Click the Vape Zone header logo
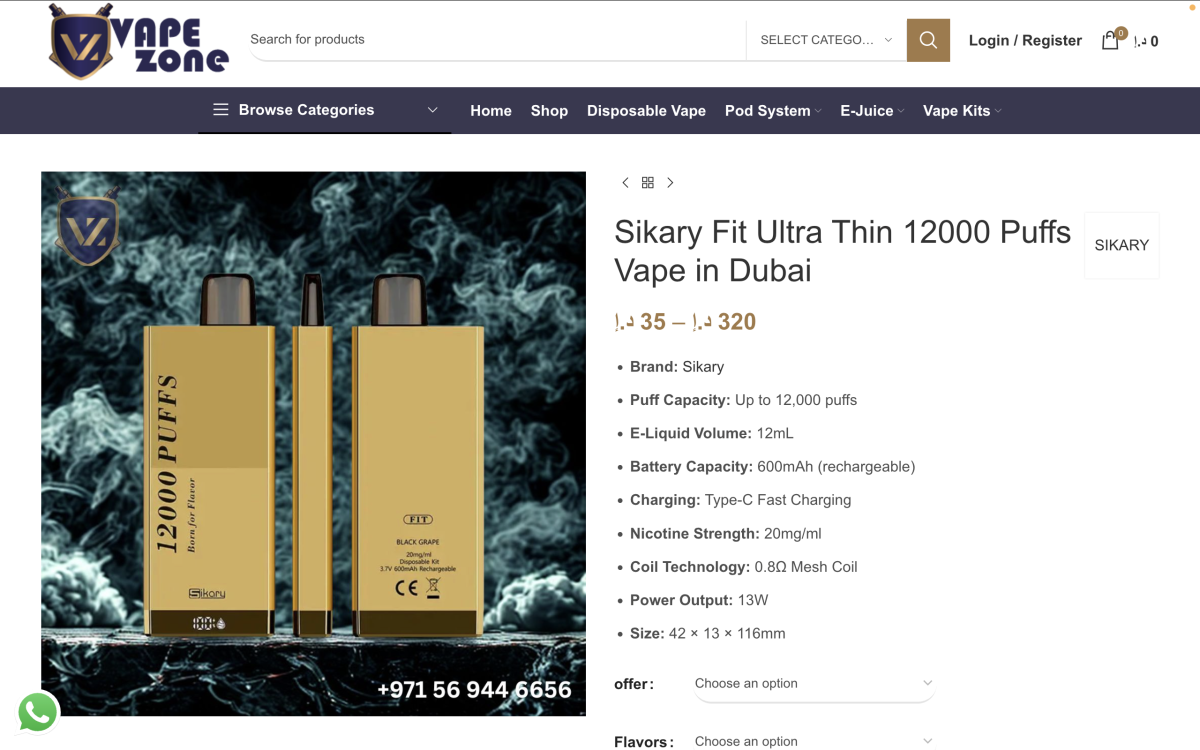1200x750 pixels. pos(139,42)
